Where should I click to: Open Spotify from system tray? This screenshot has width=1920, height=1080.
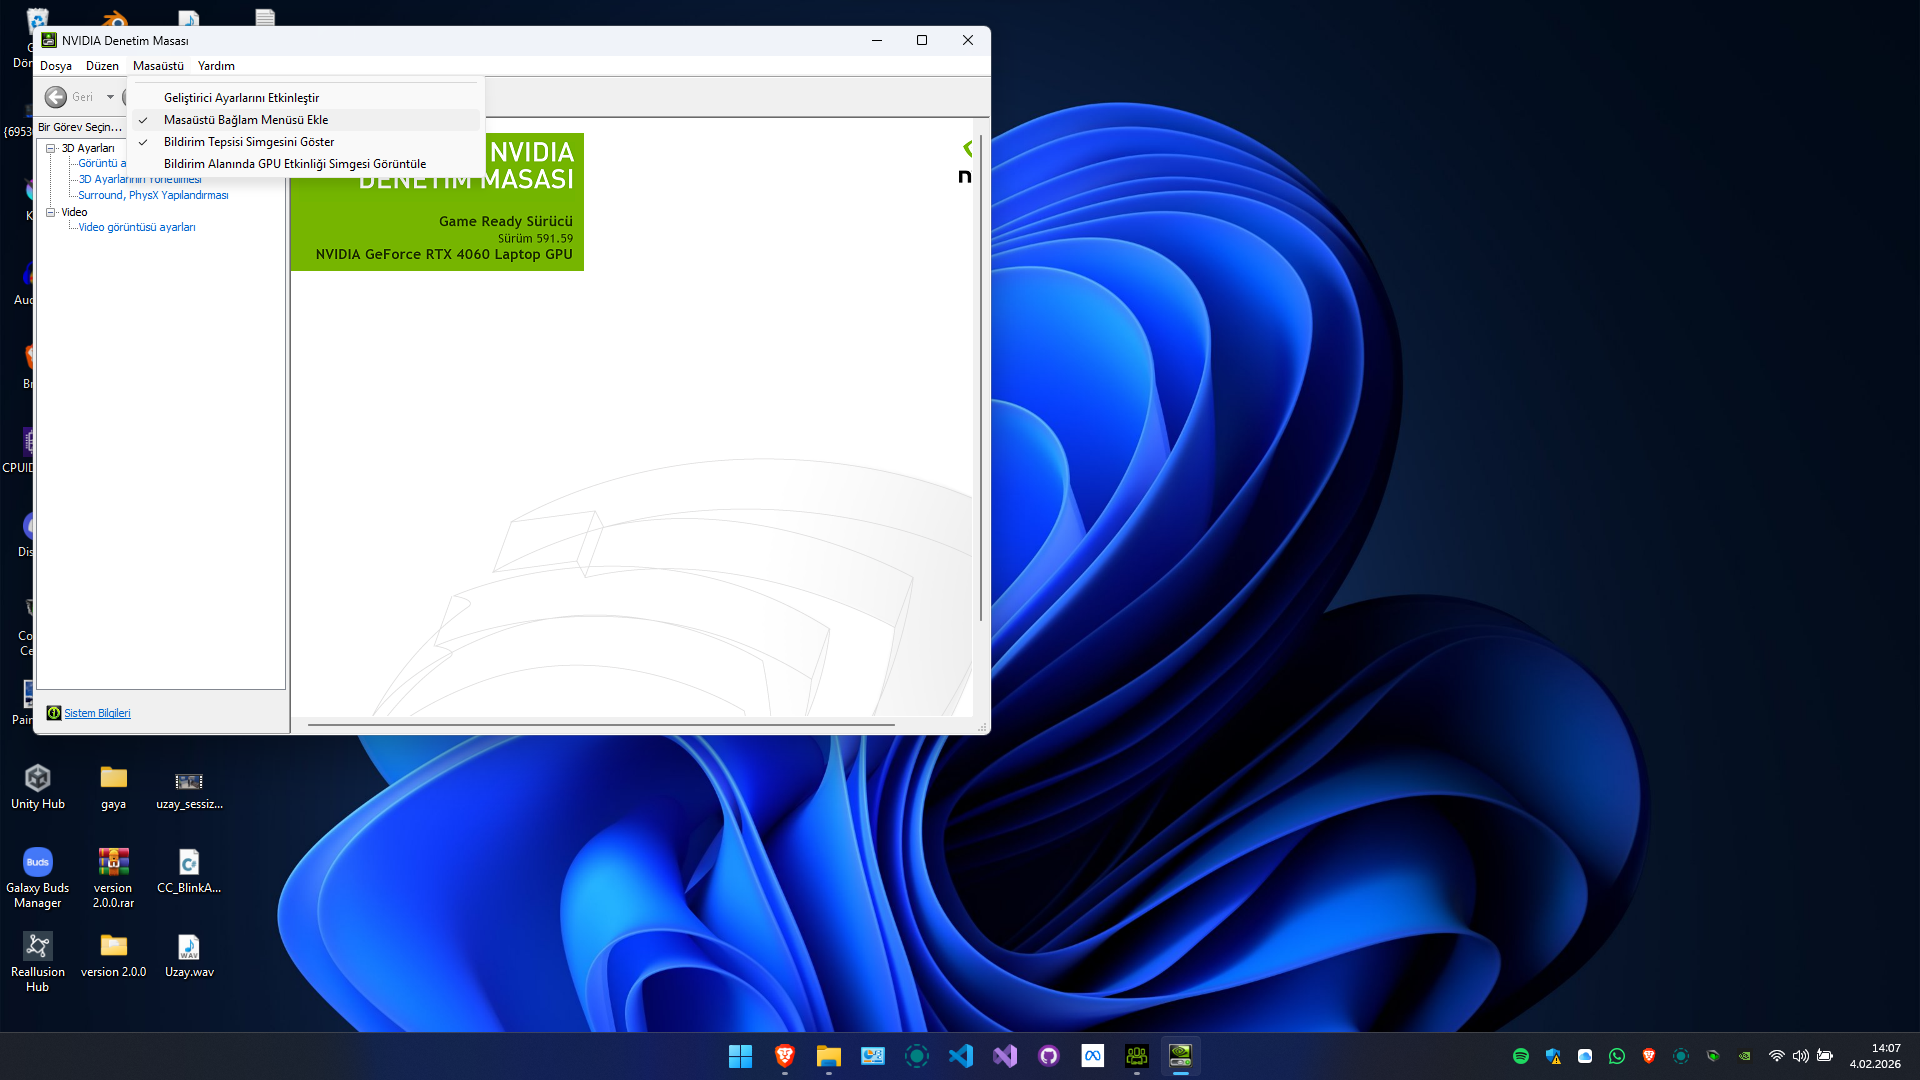click(1521, 1056)
